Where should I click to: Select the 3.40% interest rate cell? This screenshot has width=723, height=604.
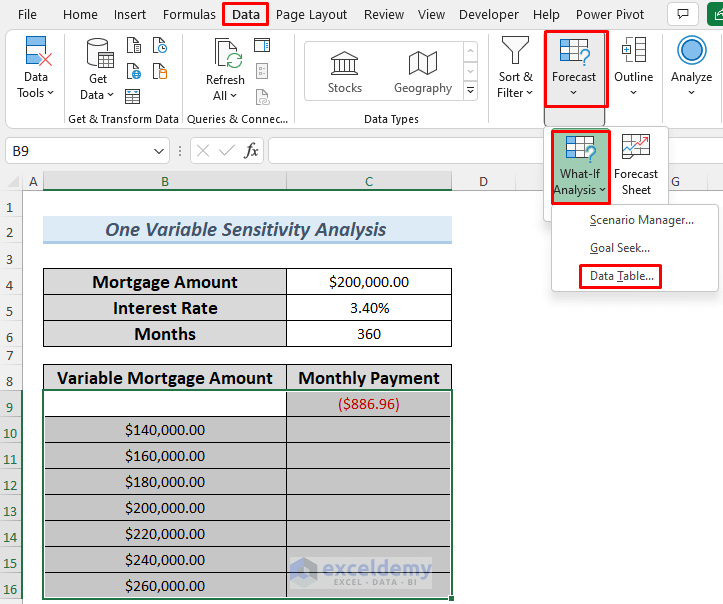pyautogui.click(x=369, y=308)
